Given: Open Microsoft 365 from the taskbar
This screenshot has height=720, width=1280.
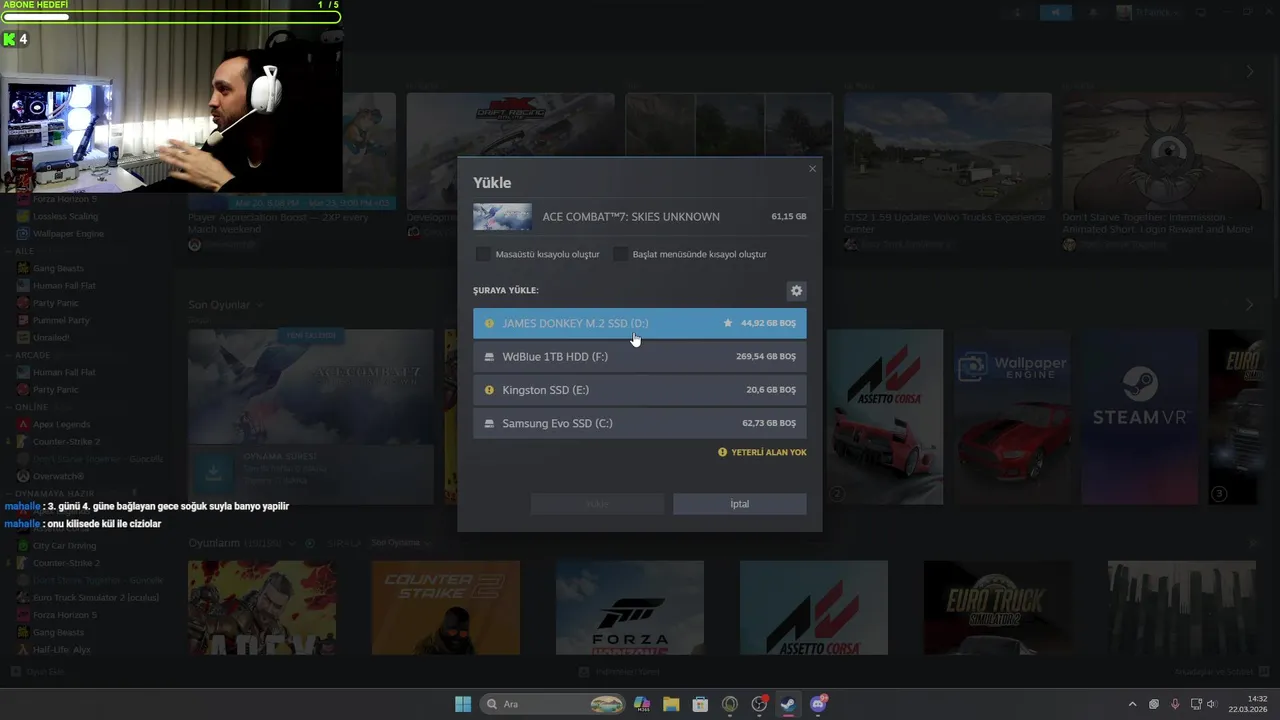Looking at the screenshot, I should (x=642, y=704).
